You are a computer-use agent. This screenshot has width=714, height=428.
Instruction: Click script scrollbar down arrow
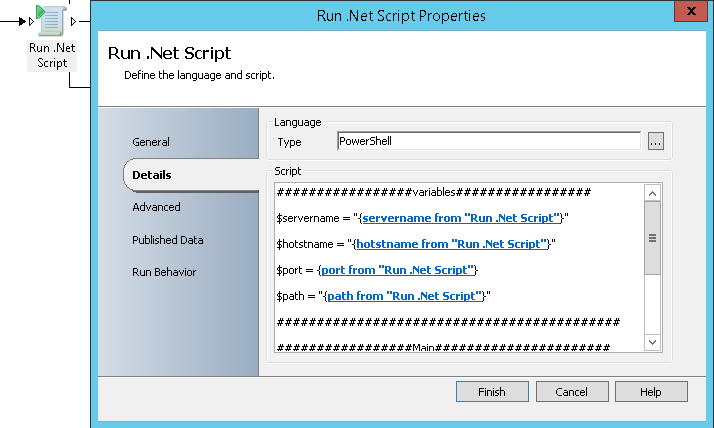click(653, 342)
